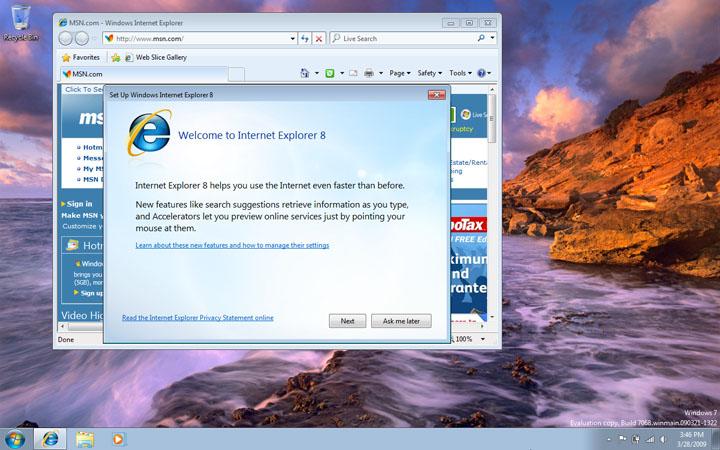Click the 'Welcome to Internet Explorer 8' heading

pos(252,135)
